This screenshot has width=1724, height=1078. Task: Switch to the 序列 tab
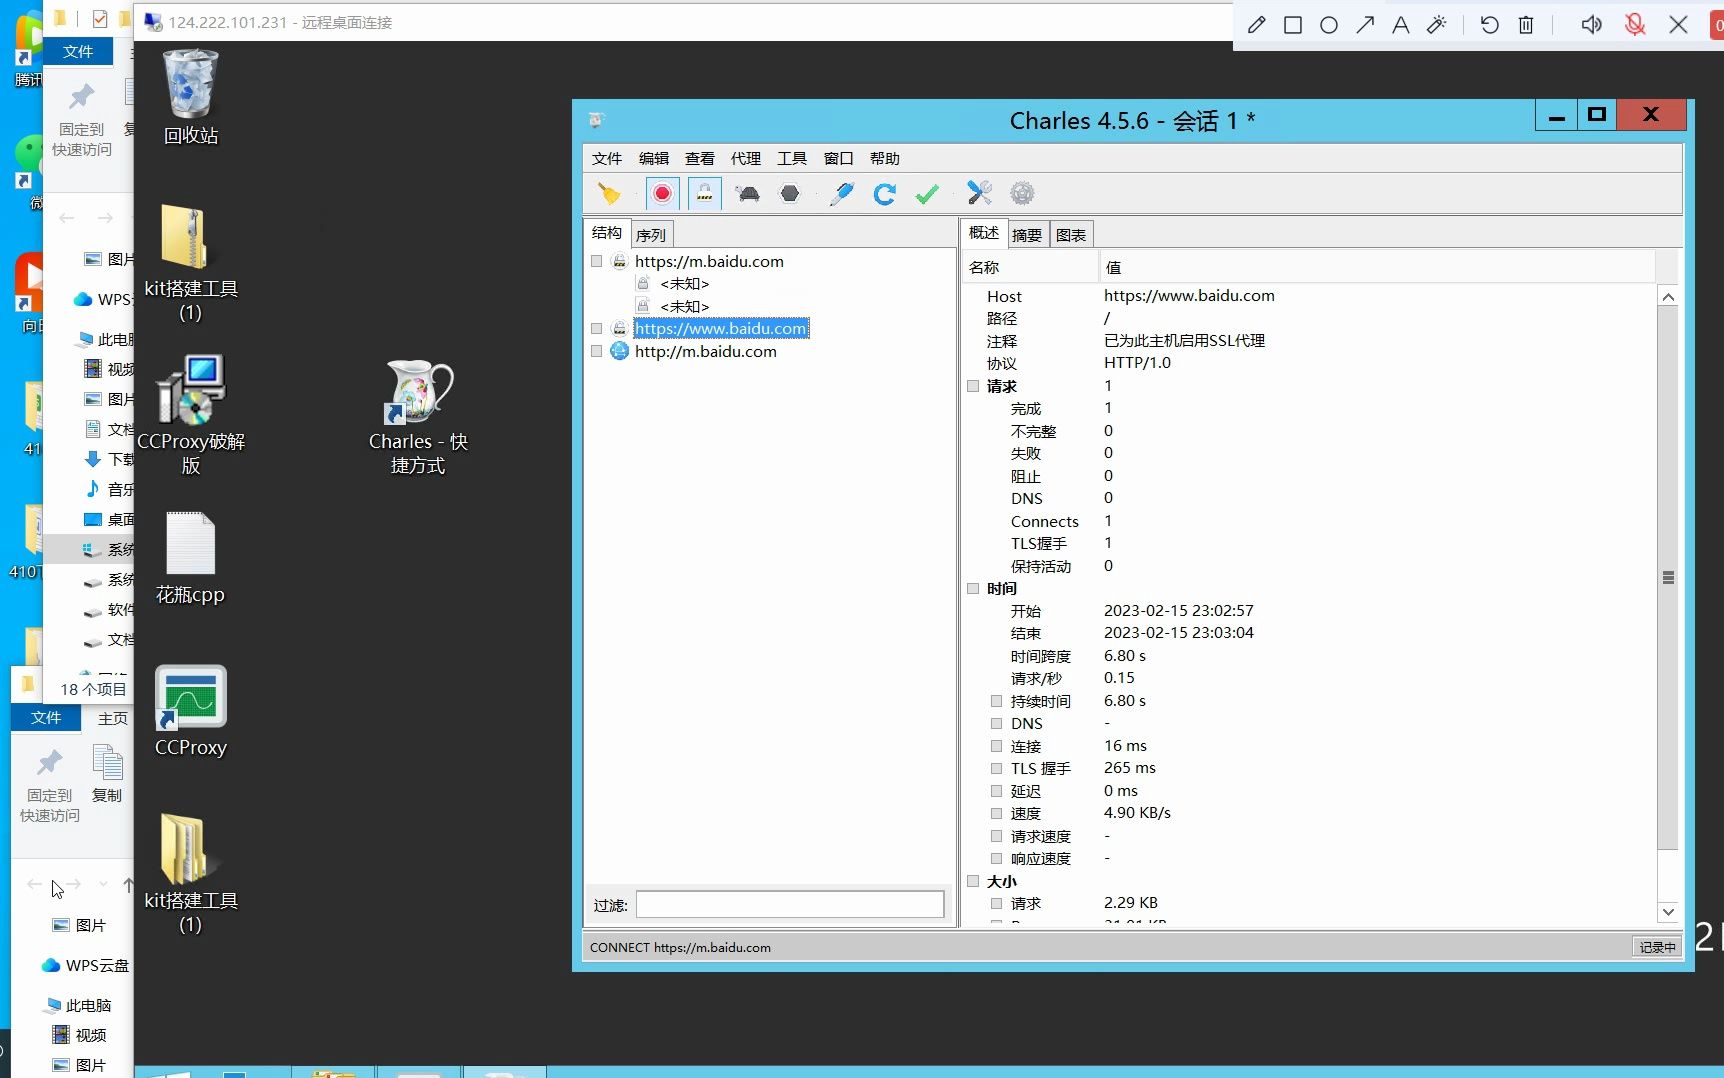[x=651, y=235]
